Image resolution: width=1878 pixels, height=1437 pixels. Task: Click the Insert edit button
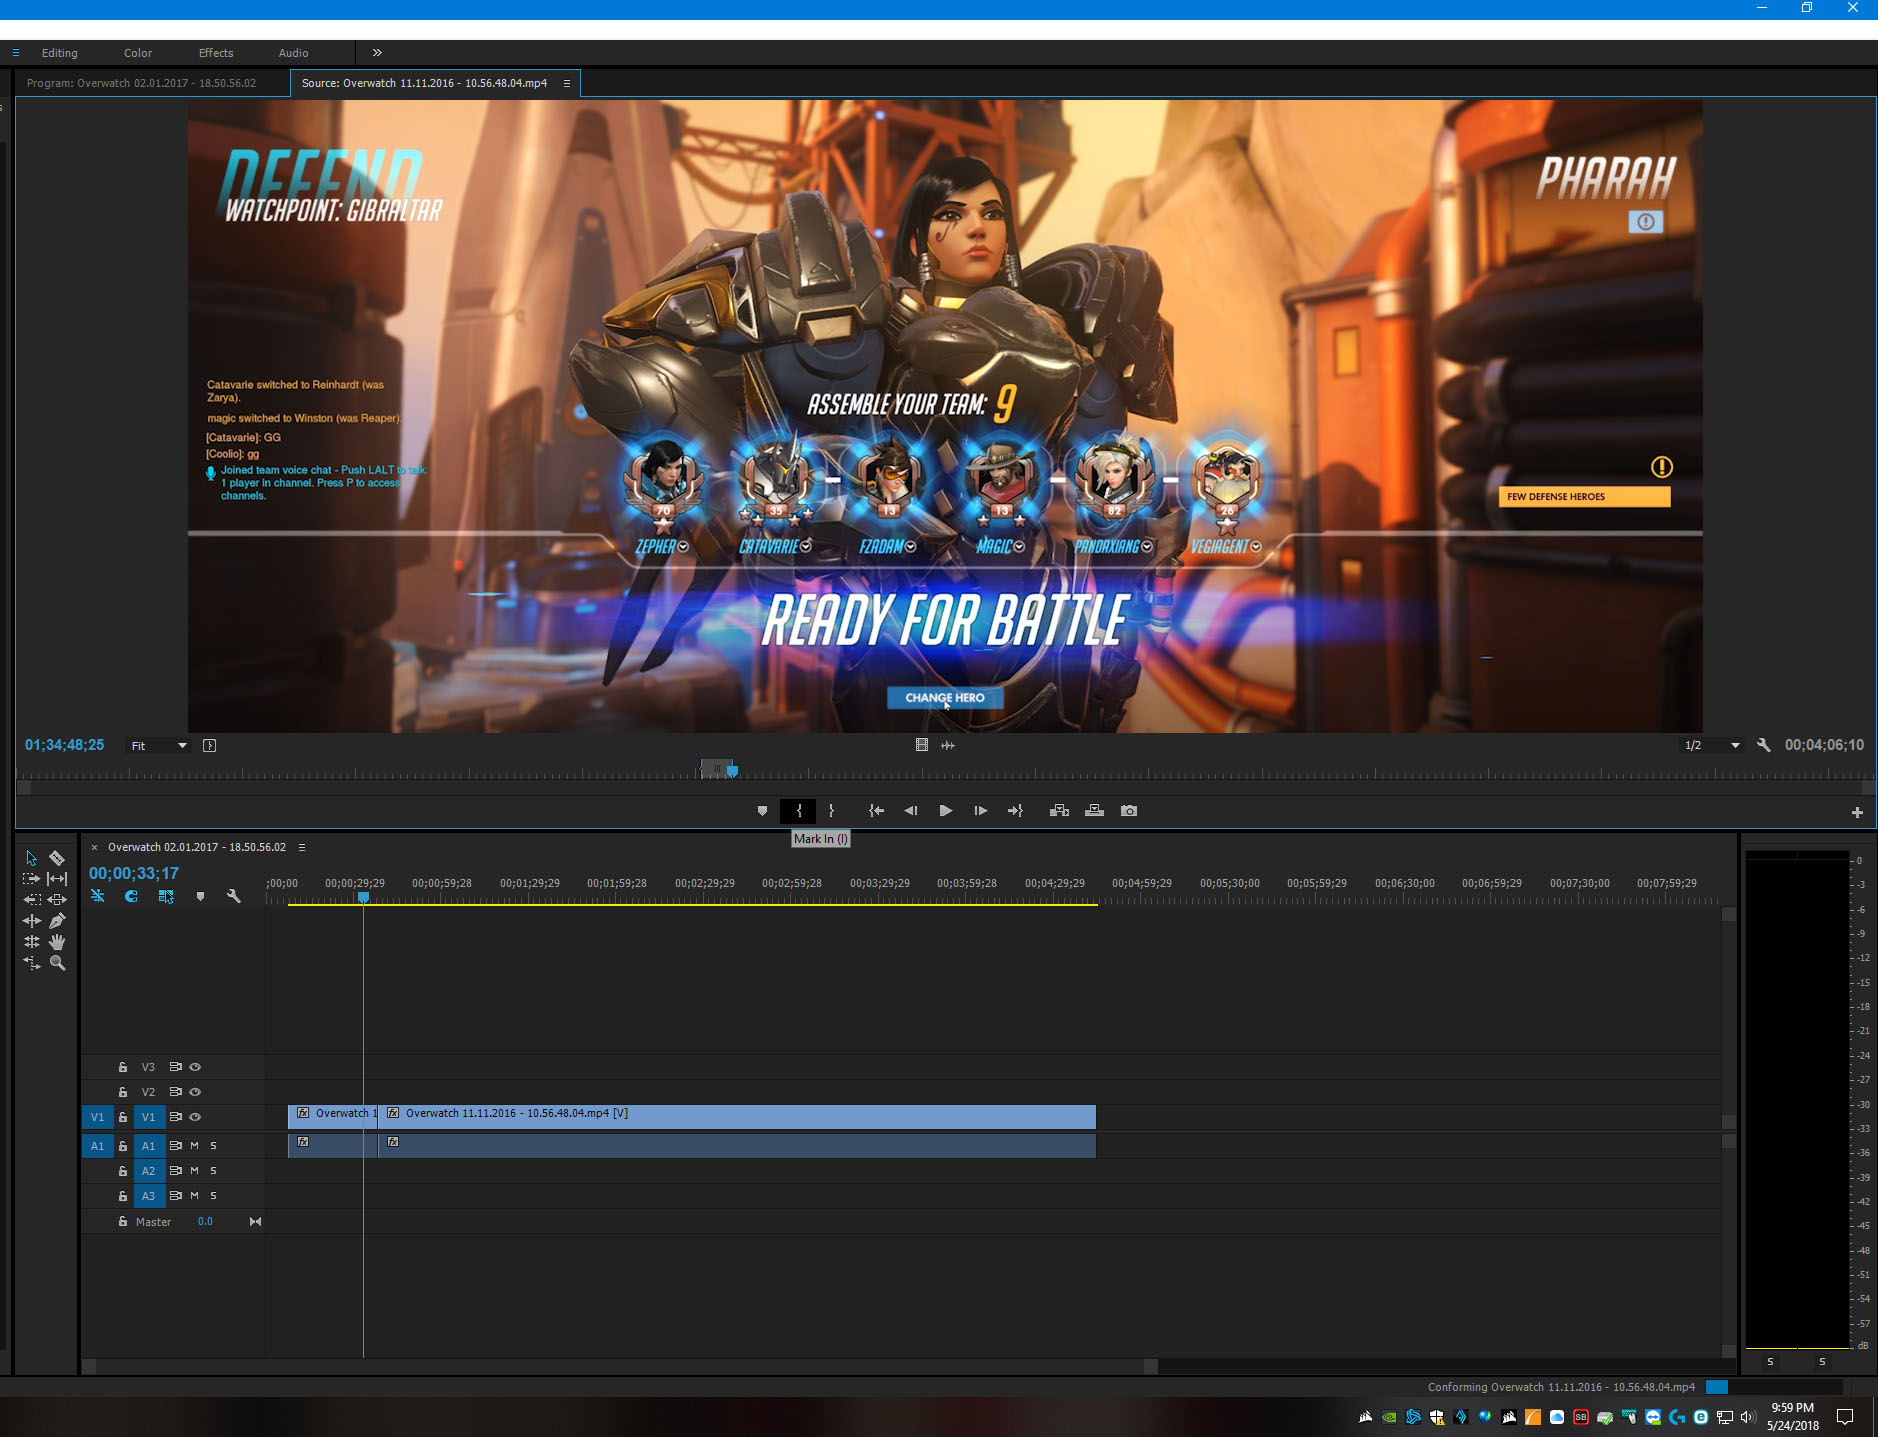pyautogui.click(x=1059, y=811)
